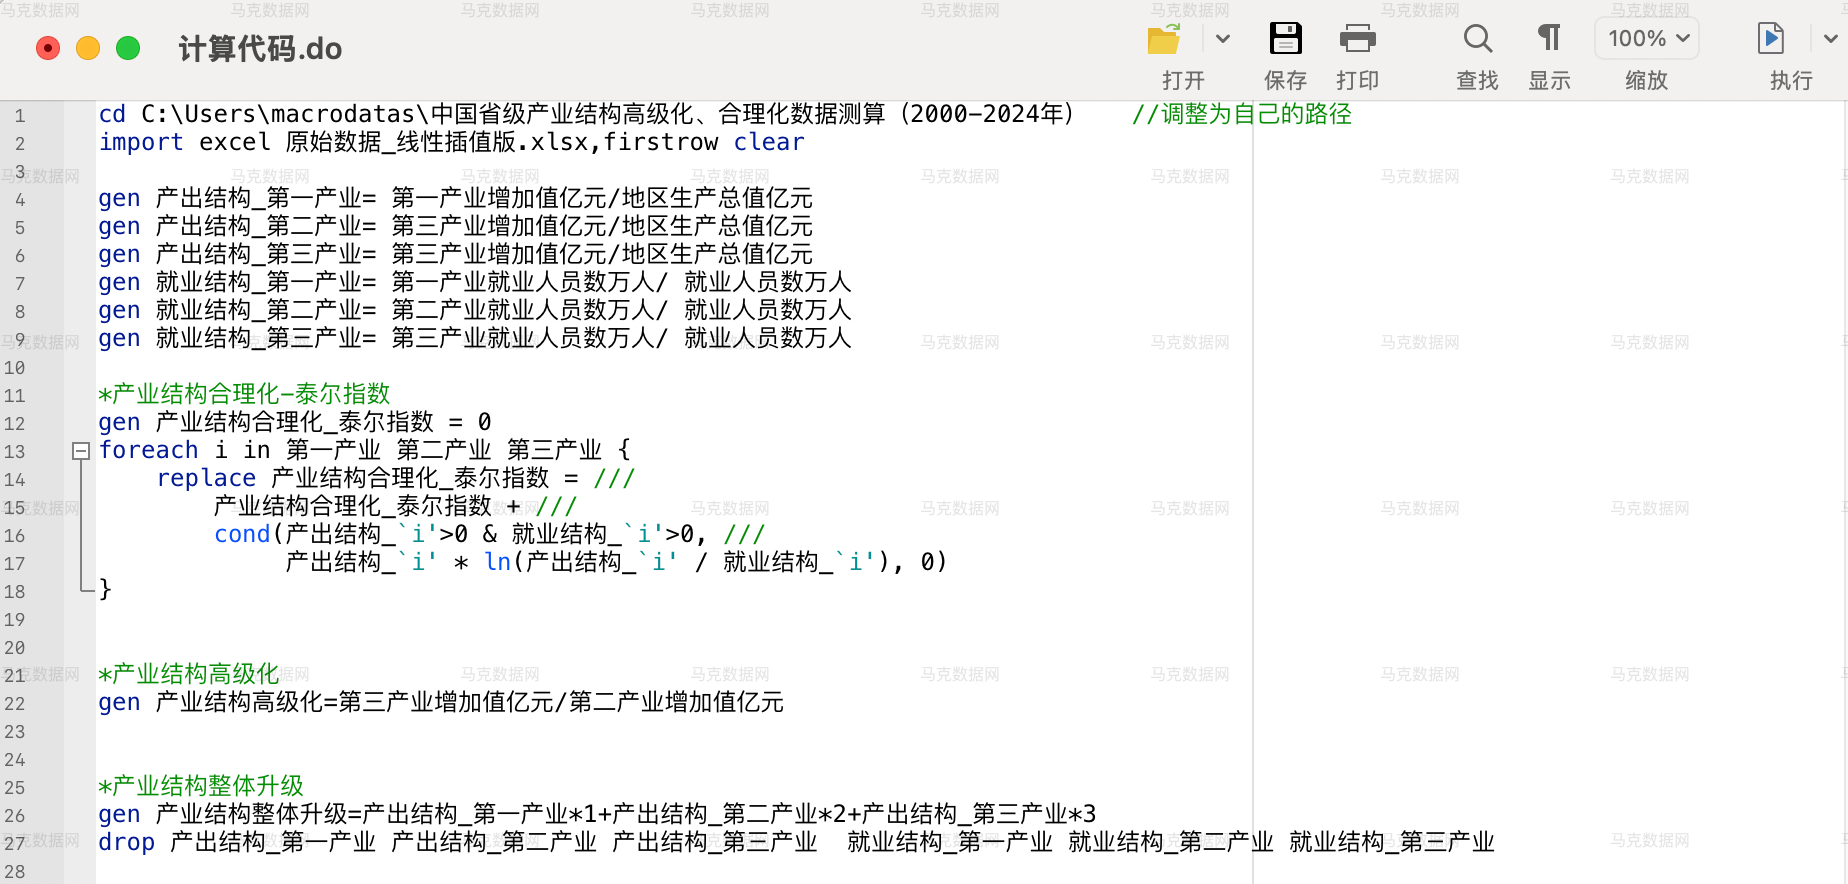Screen dimensions: 1848x884
Task: Open Find with the magnifier icon
Action: coord(1477,40)
